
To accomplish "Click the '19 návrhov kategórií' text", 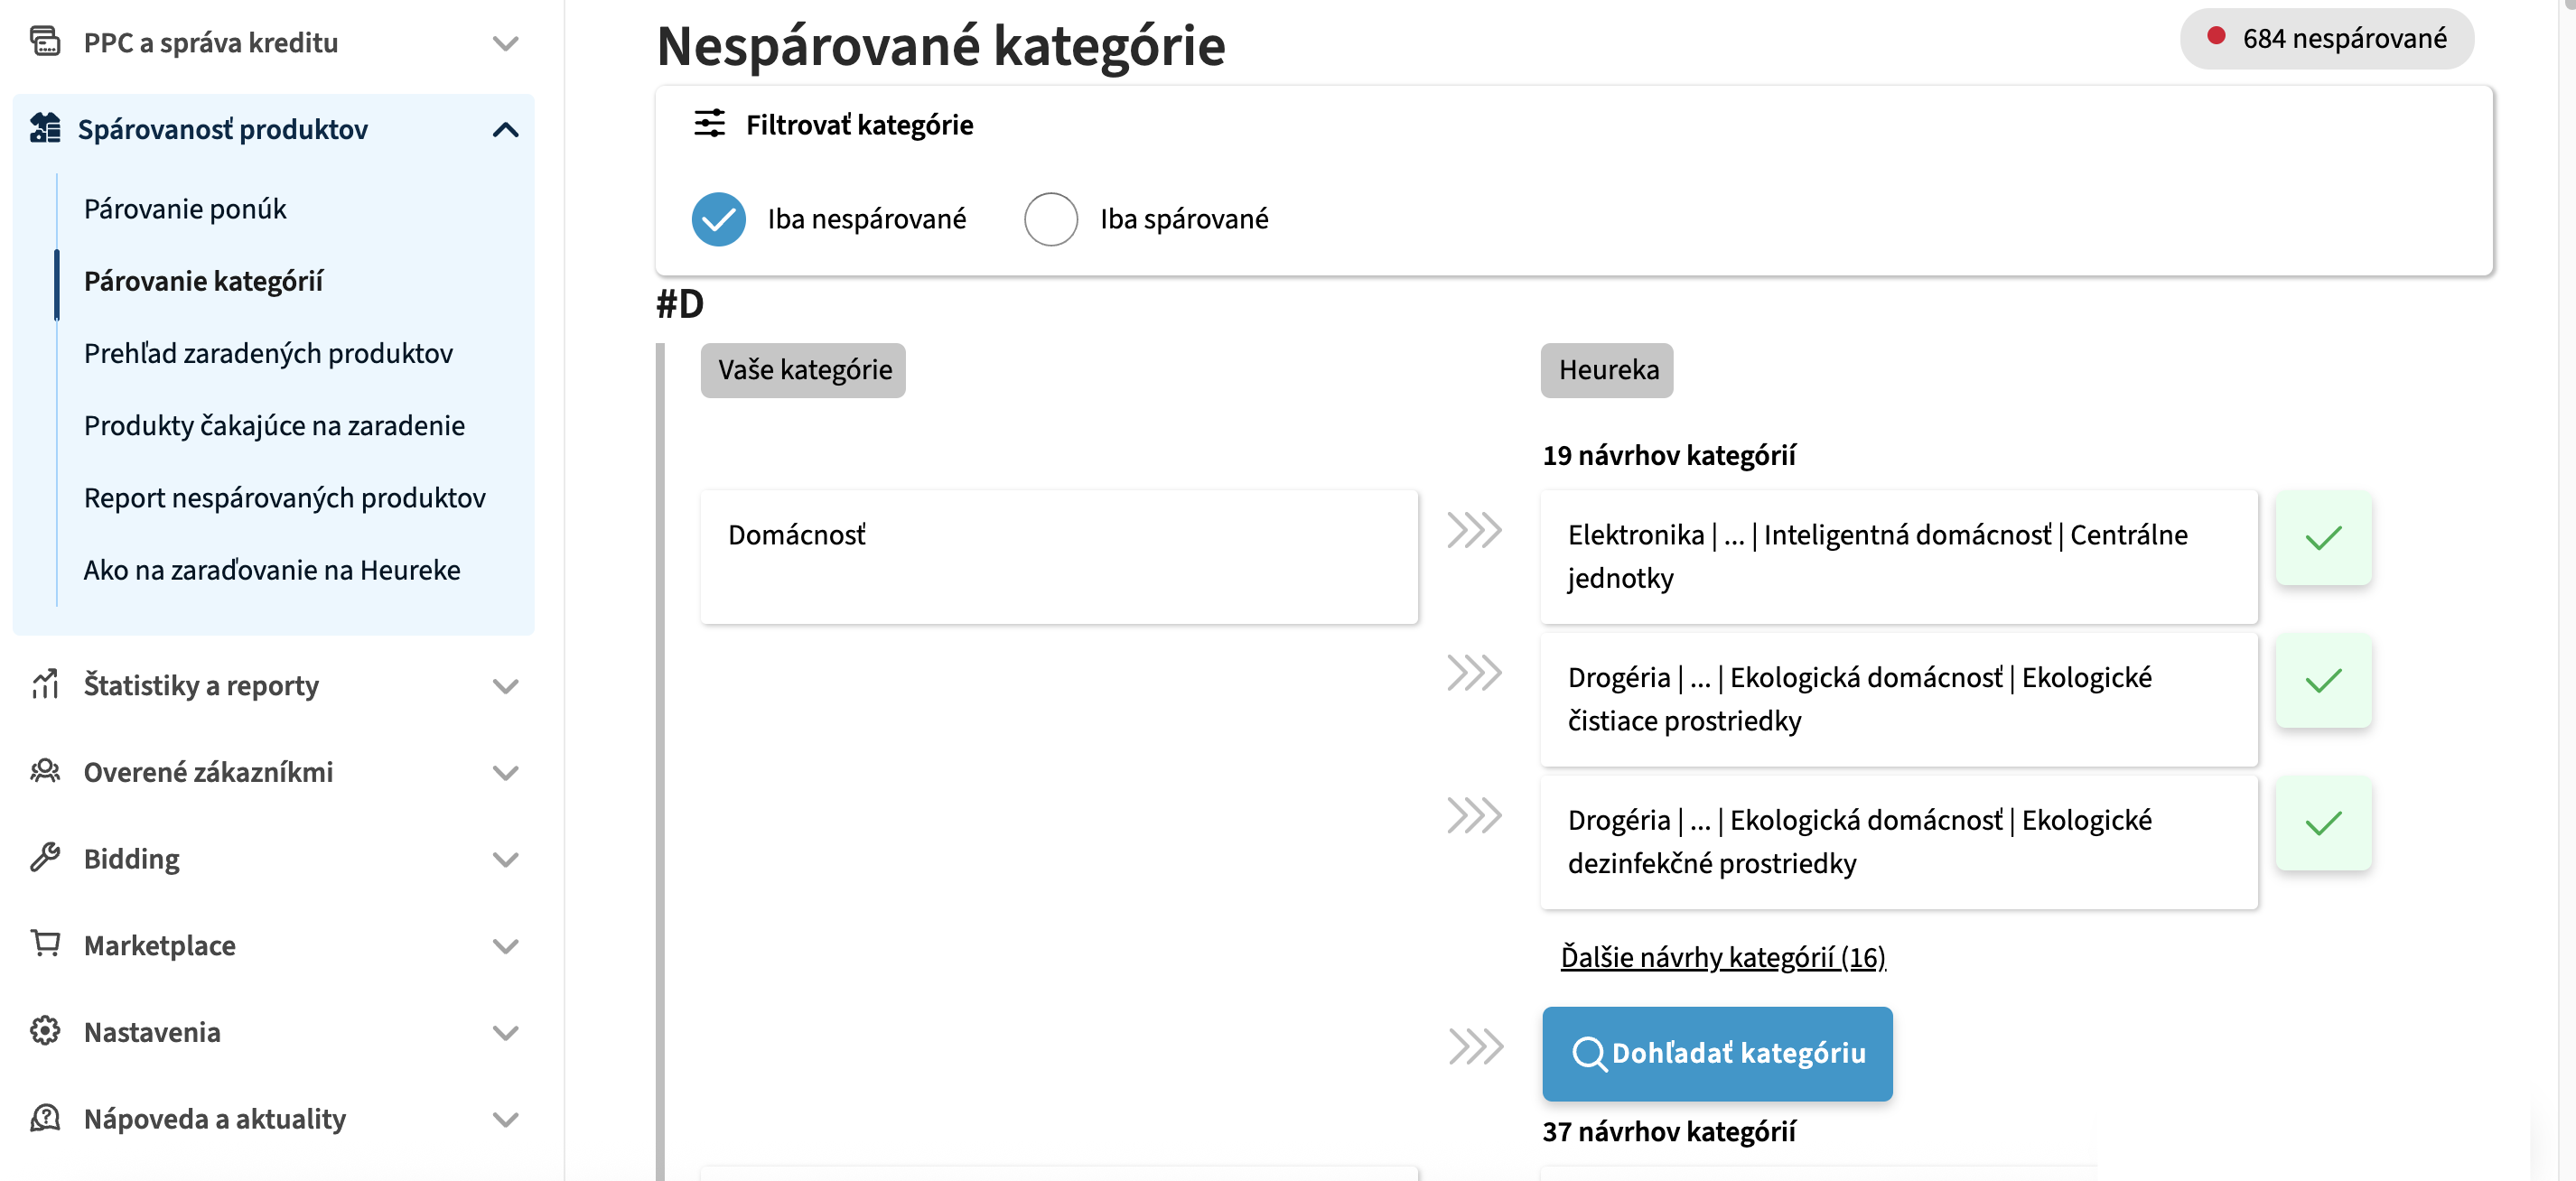I will click(x=1668, y=455).
